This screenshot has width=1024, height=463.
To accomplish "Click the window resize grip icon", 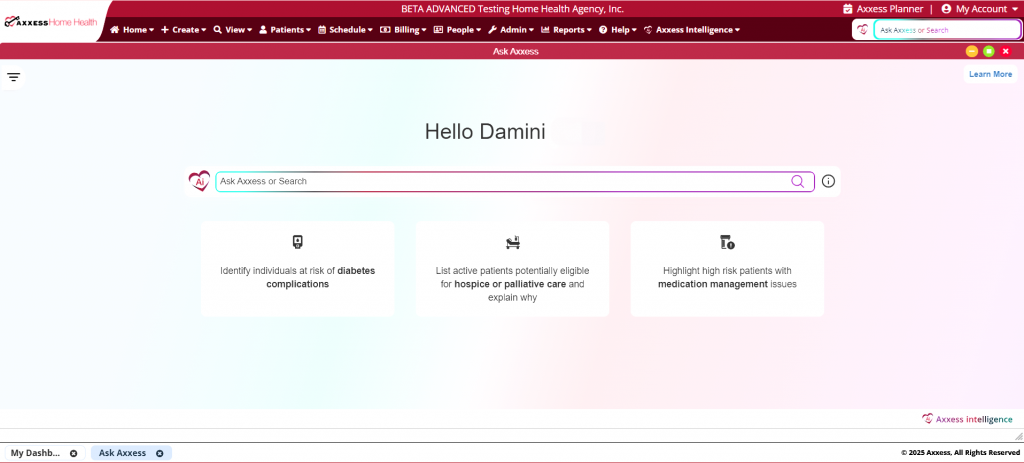I will point(1018,436).
